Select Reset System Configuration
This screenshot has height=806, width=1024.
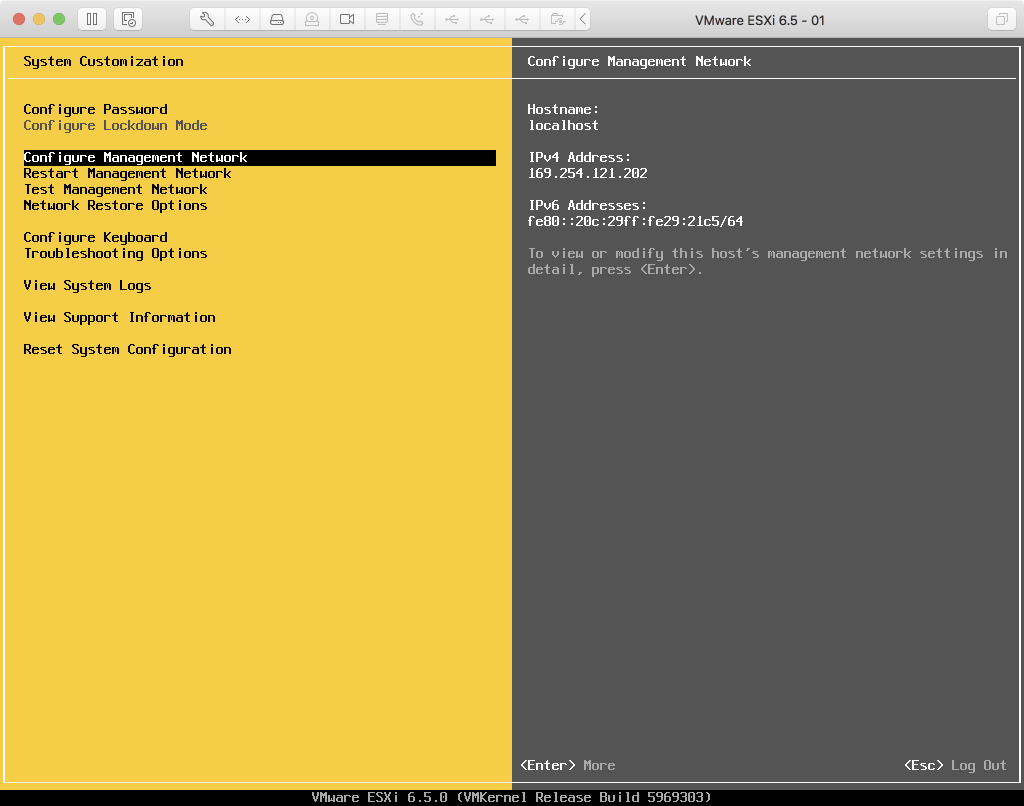click(127, 349)
